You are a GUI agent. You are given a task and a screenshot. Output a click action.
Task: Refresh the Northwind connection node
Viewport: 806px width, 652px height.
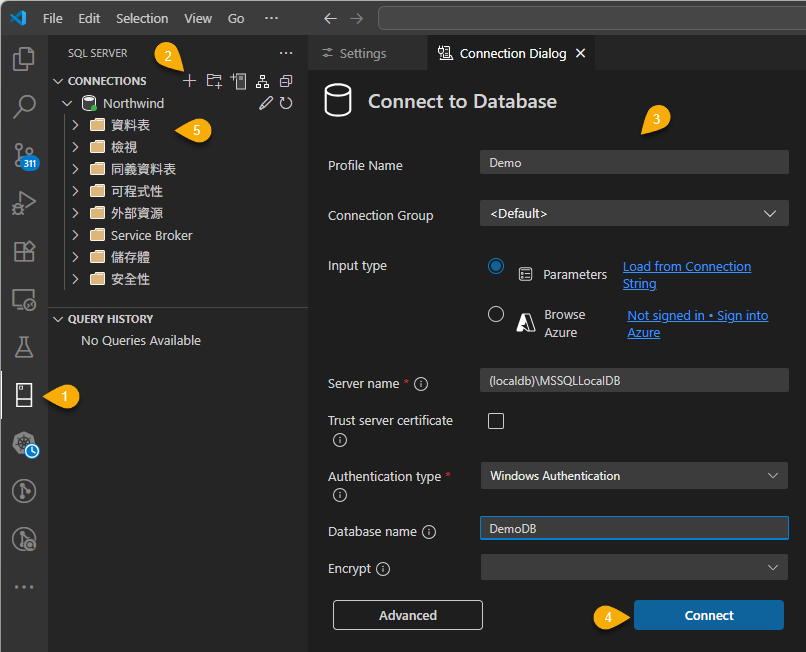286,103
